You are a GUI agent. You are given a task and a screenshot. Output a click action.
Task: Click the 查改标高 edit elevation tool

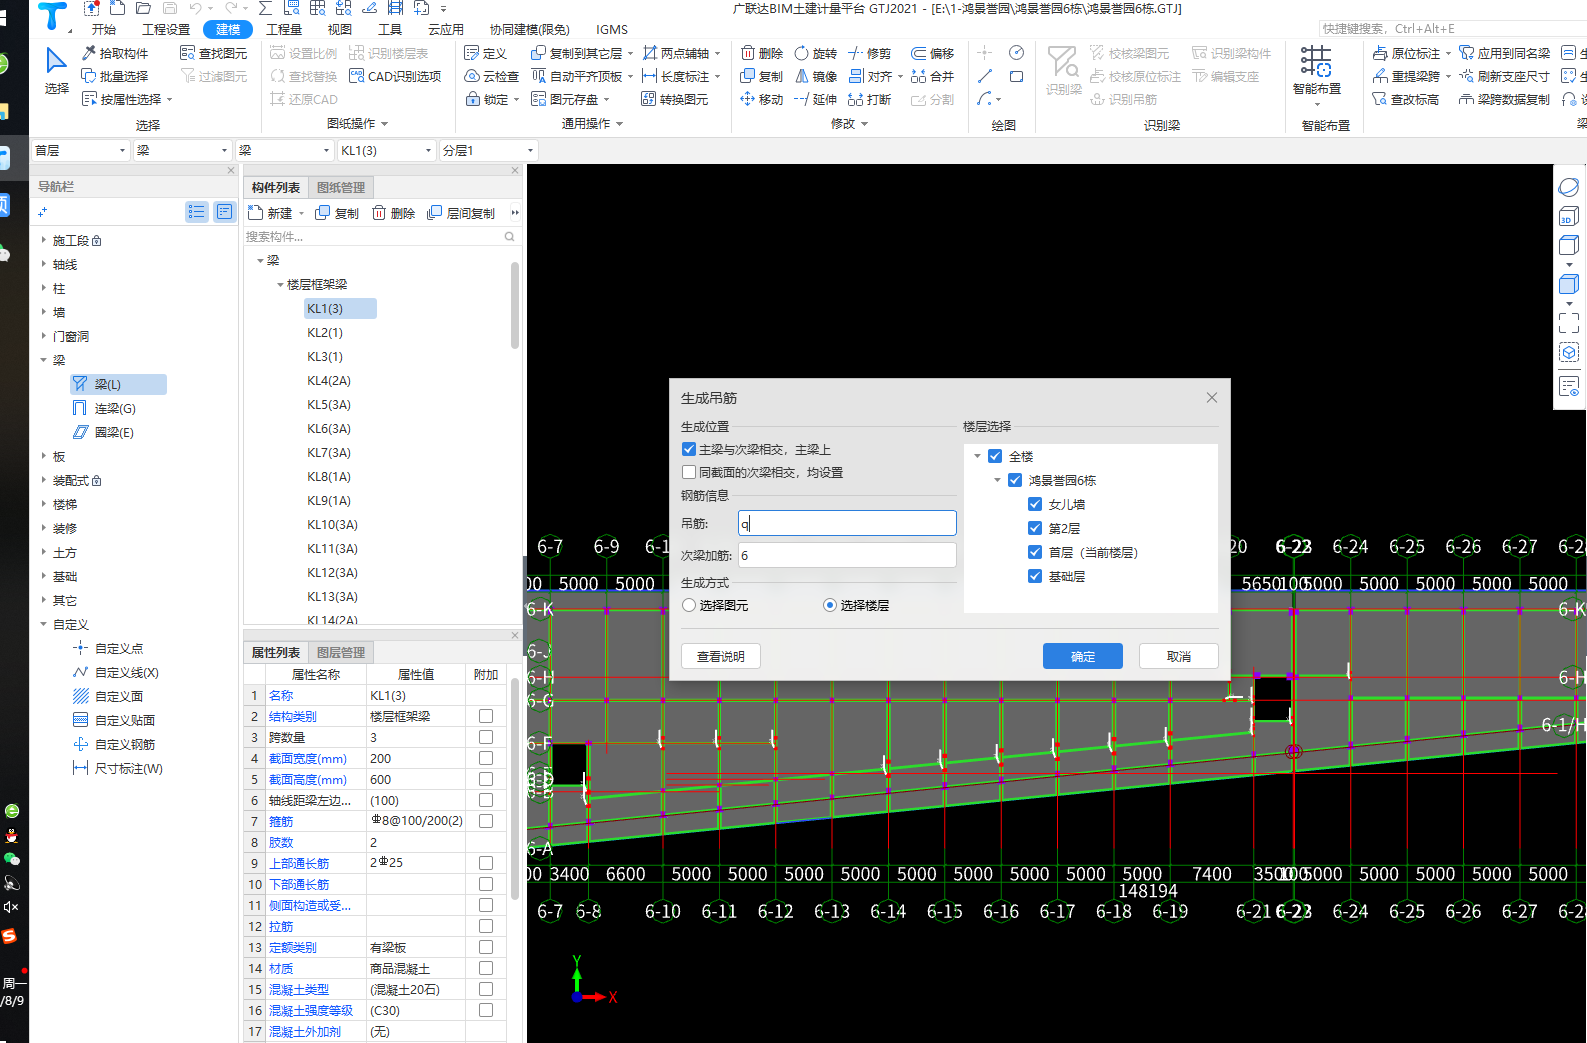coord(1405,99)
